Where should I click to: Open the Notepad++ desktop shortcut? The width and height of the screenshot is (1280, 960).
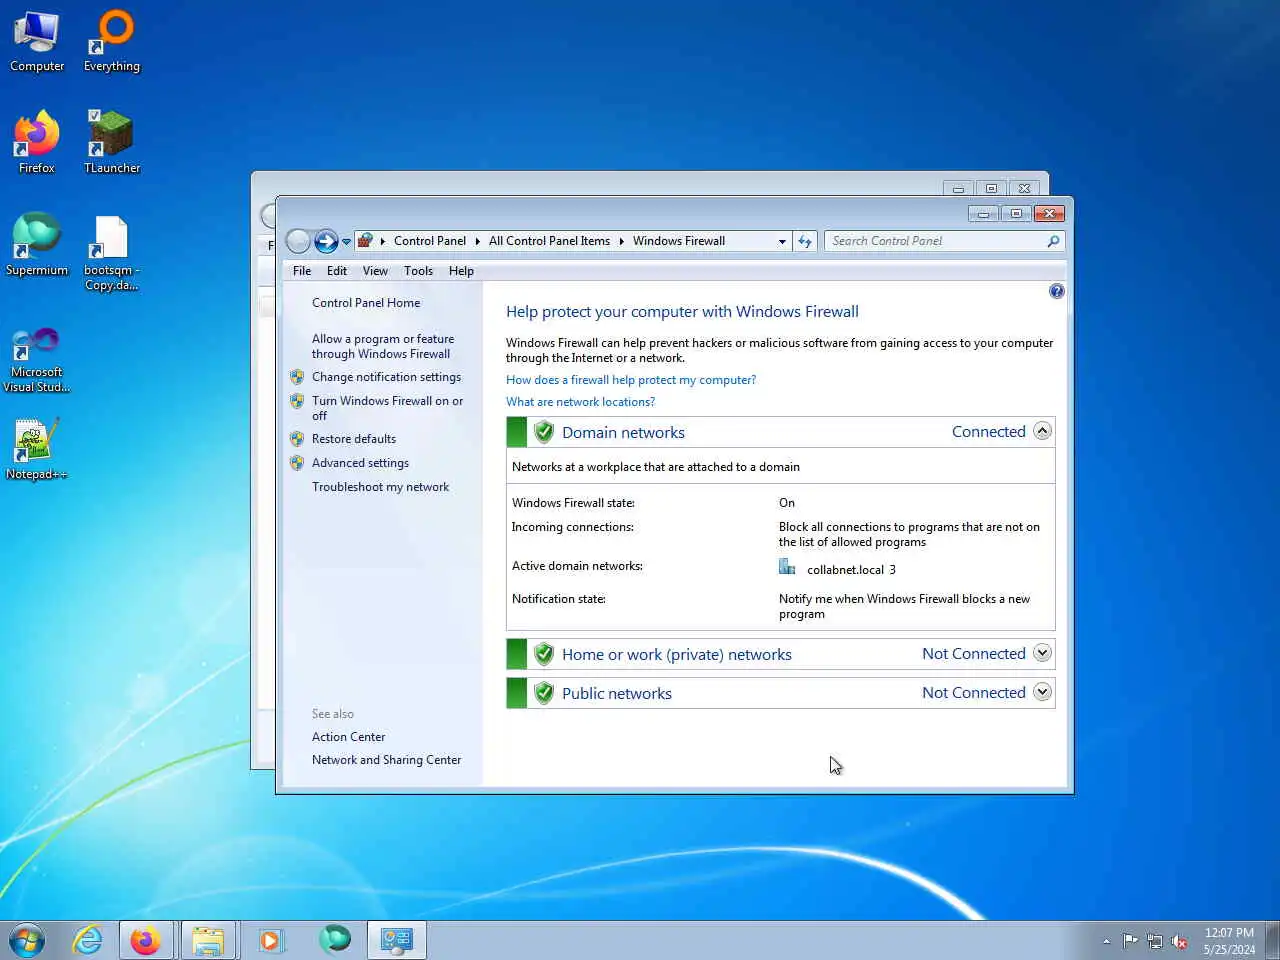(37, 449)
